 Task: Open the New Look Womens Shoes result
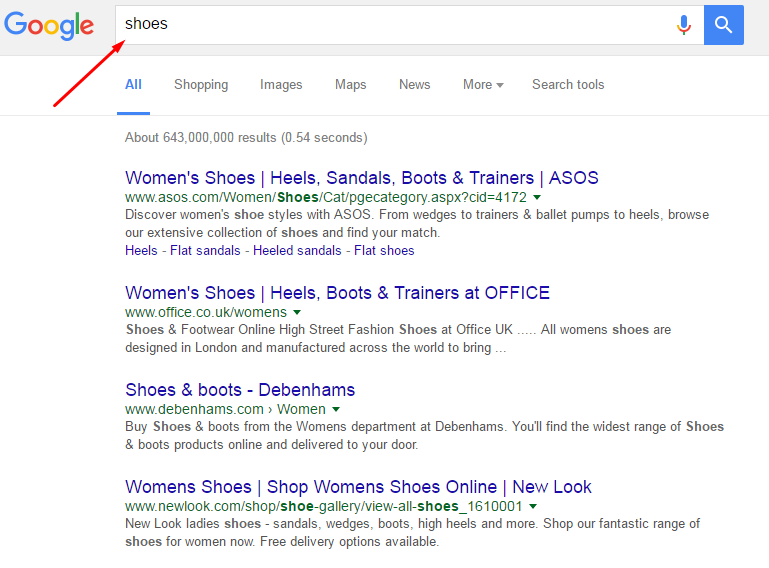click(358, 487)
